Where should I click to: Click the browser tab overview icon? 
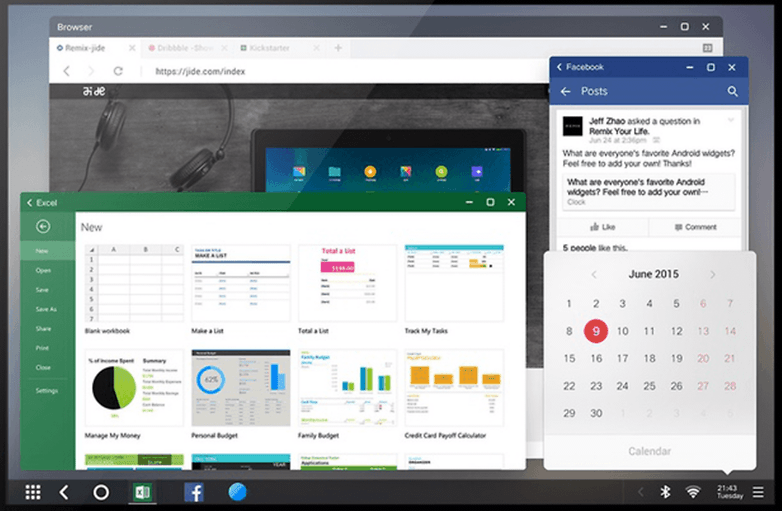[x=707, y=48]
